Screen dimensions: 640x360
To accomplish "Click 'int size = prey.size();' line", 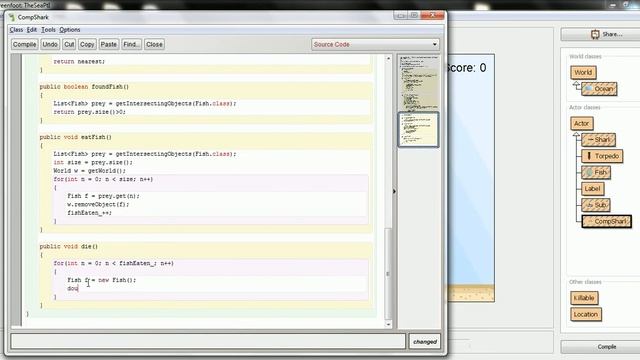I will tap(93, 162).
